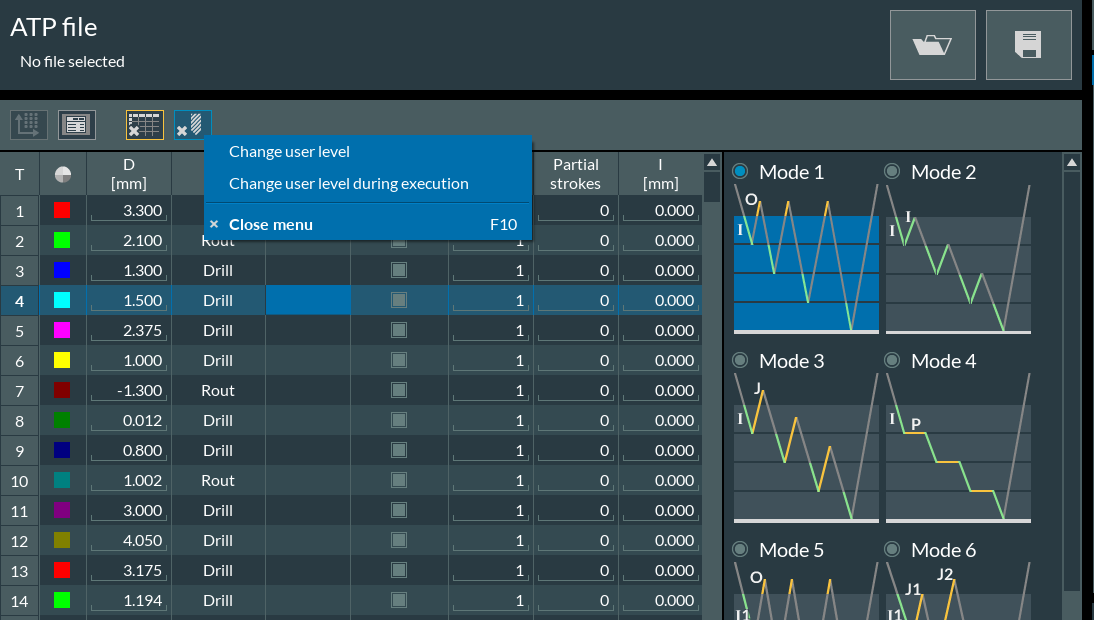This screenshot has width=1094, height=620.
Task: Click the Mode 3 drilling diagram
Action: click(x=806, y=448)
